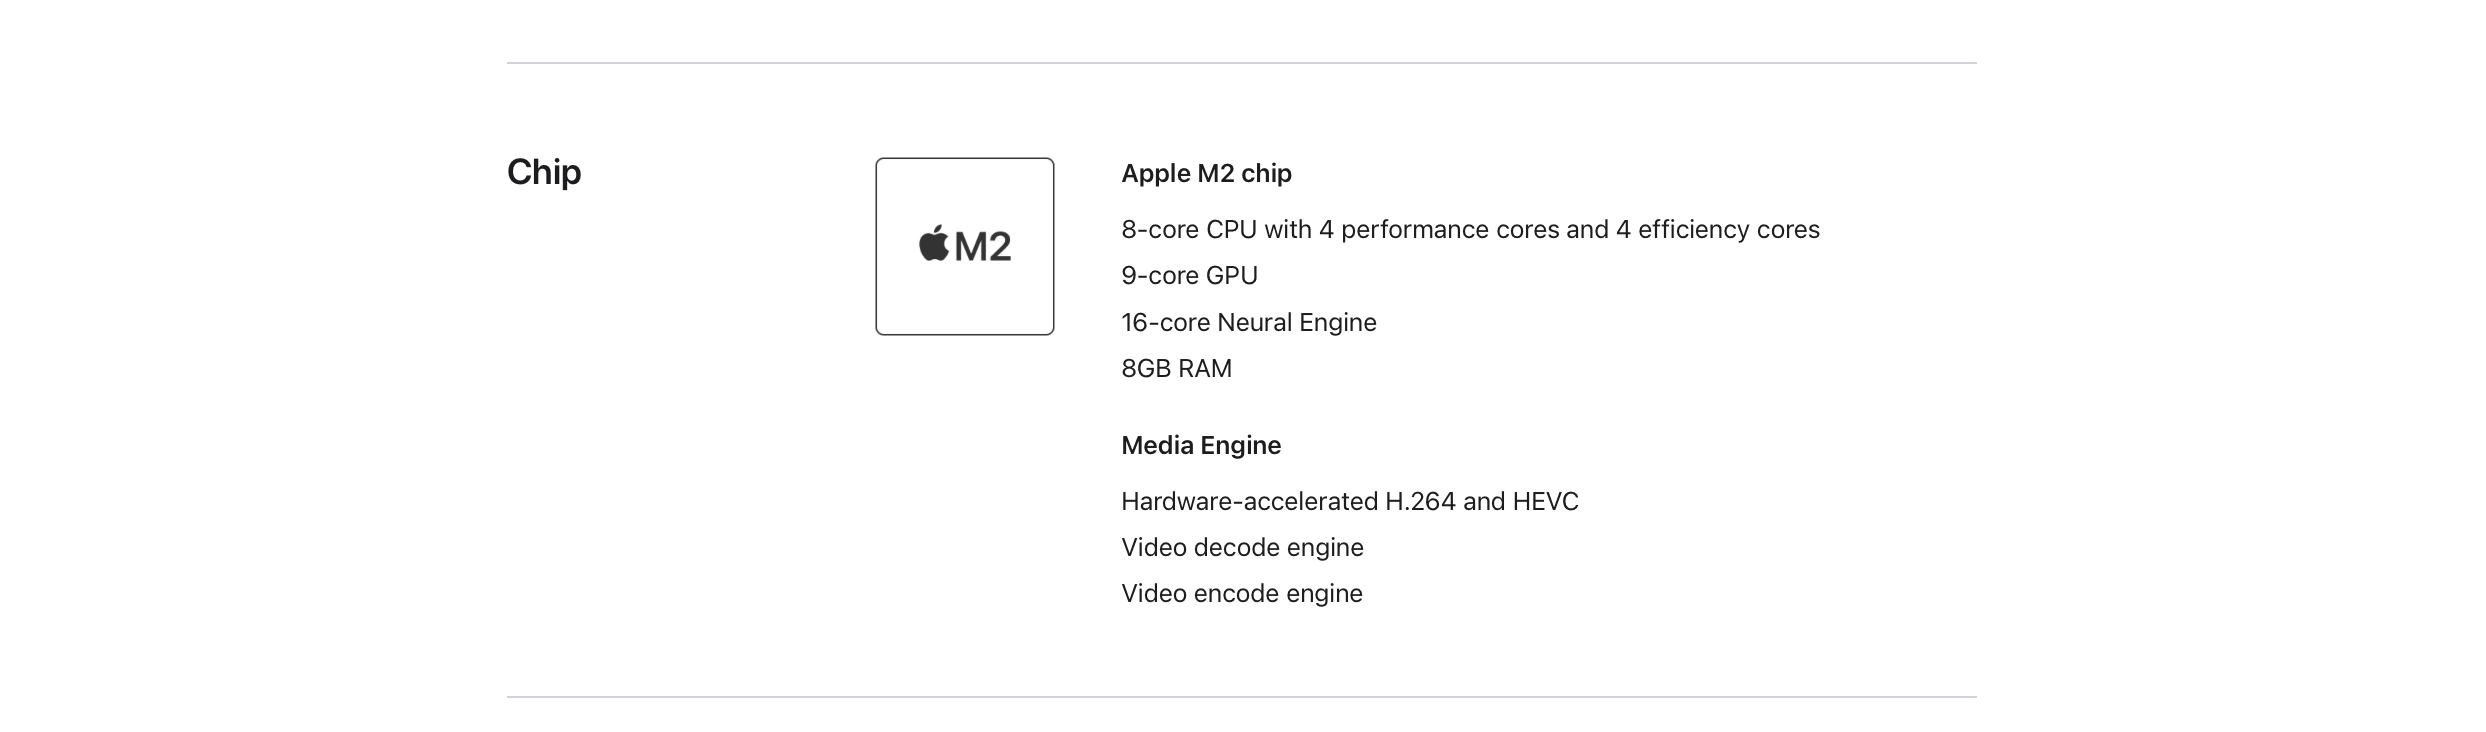Click the word HEVC

[1545, 502]
